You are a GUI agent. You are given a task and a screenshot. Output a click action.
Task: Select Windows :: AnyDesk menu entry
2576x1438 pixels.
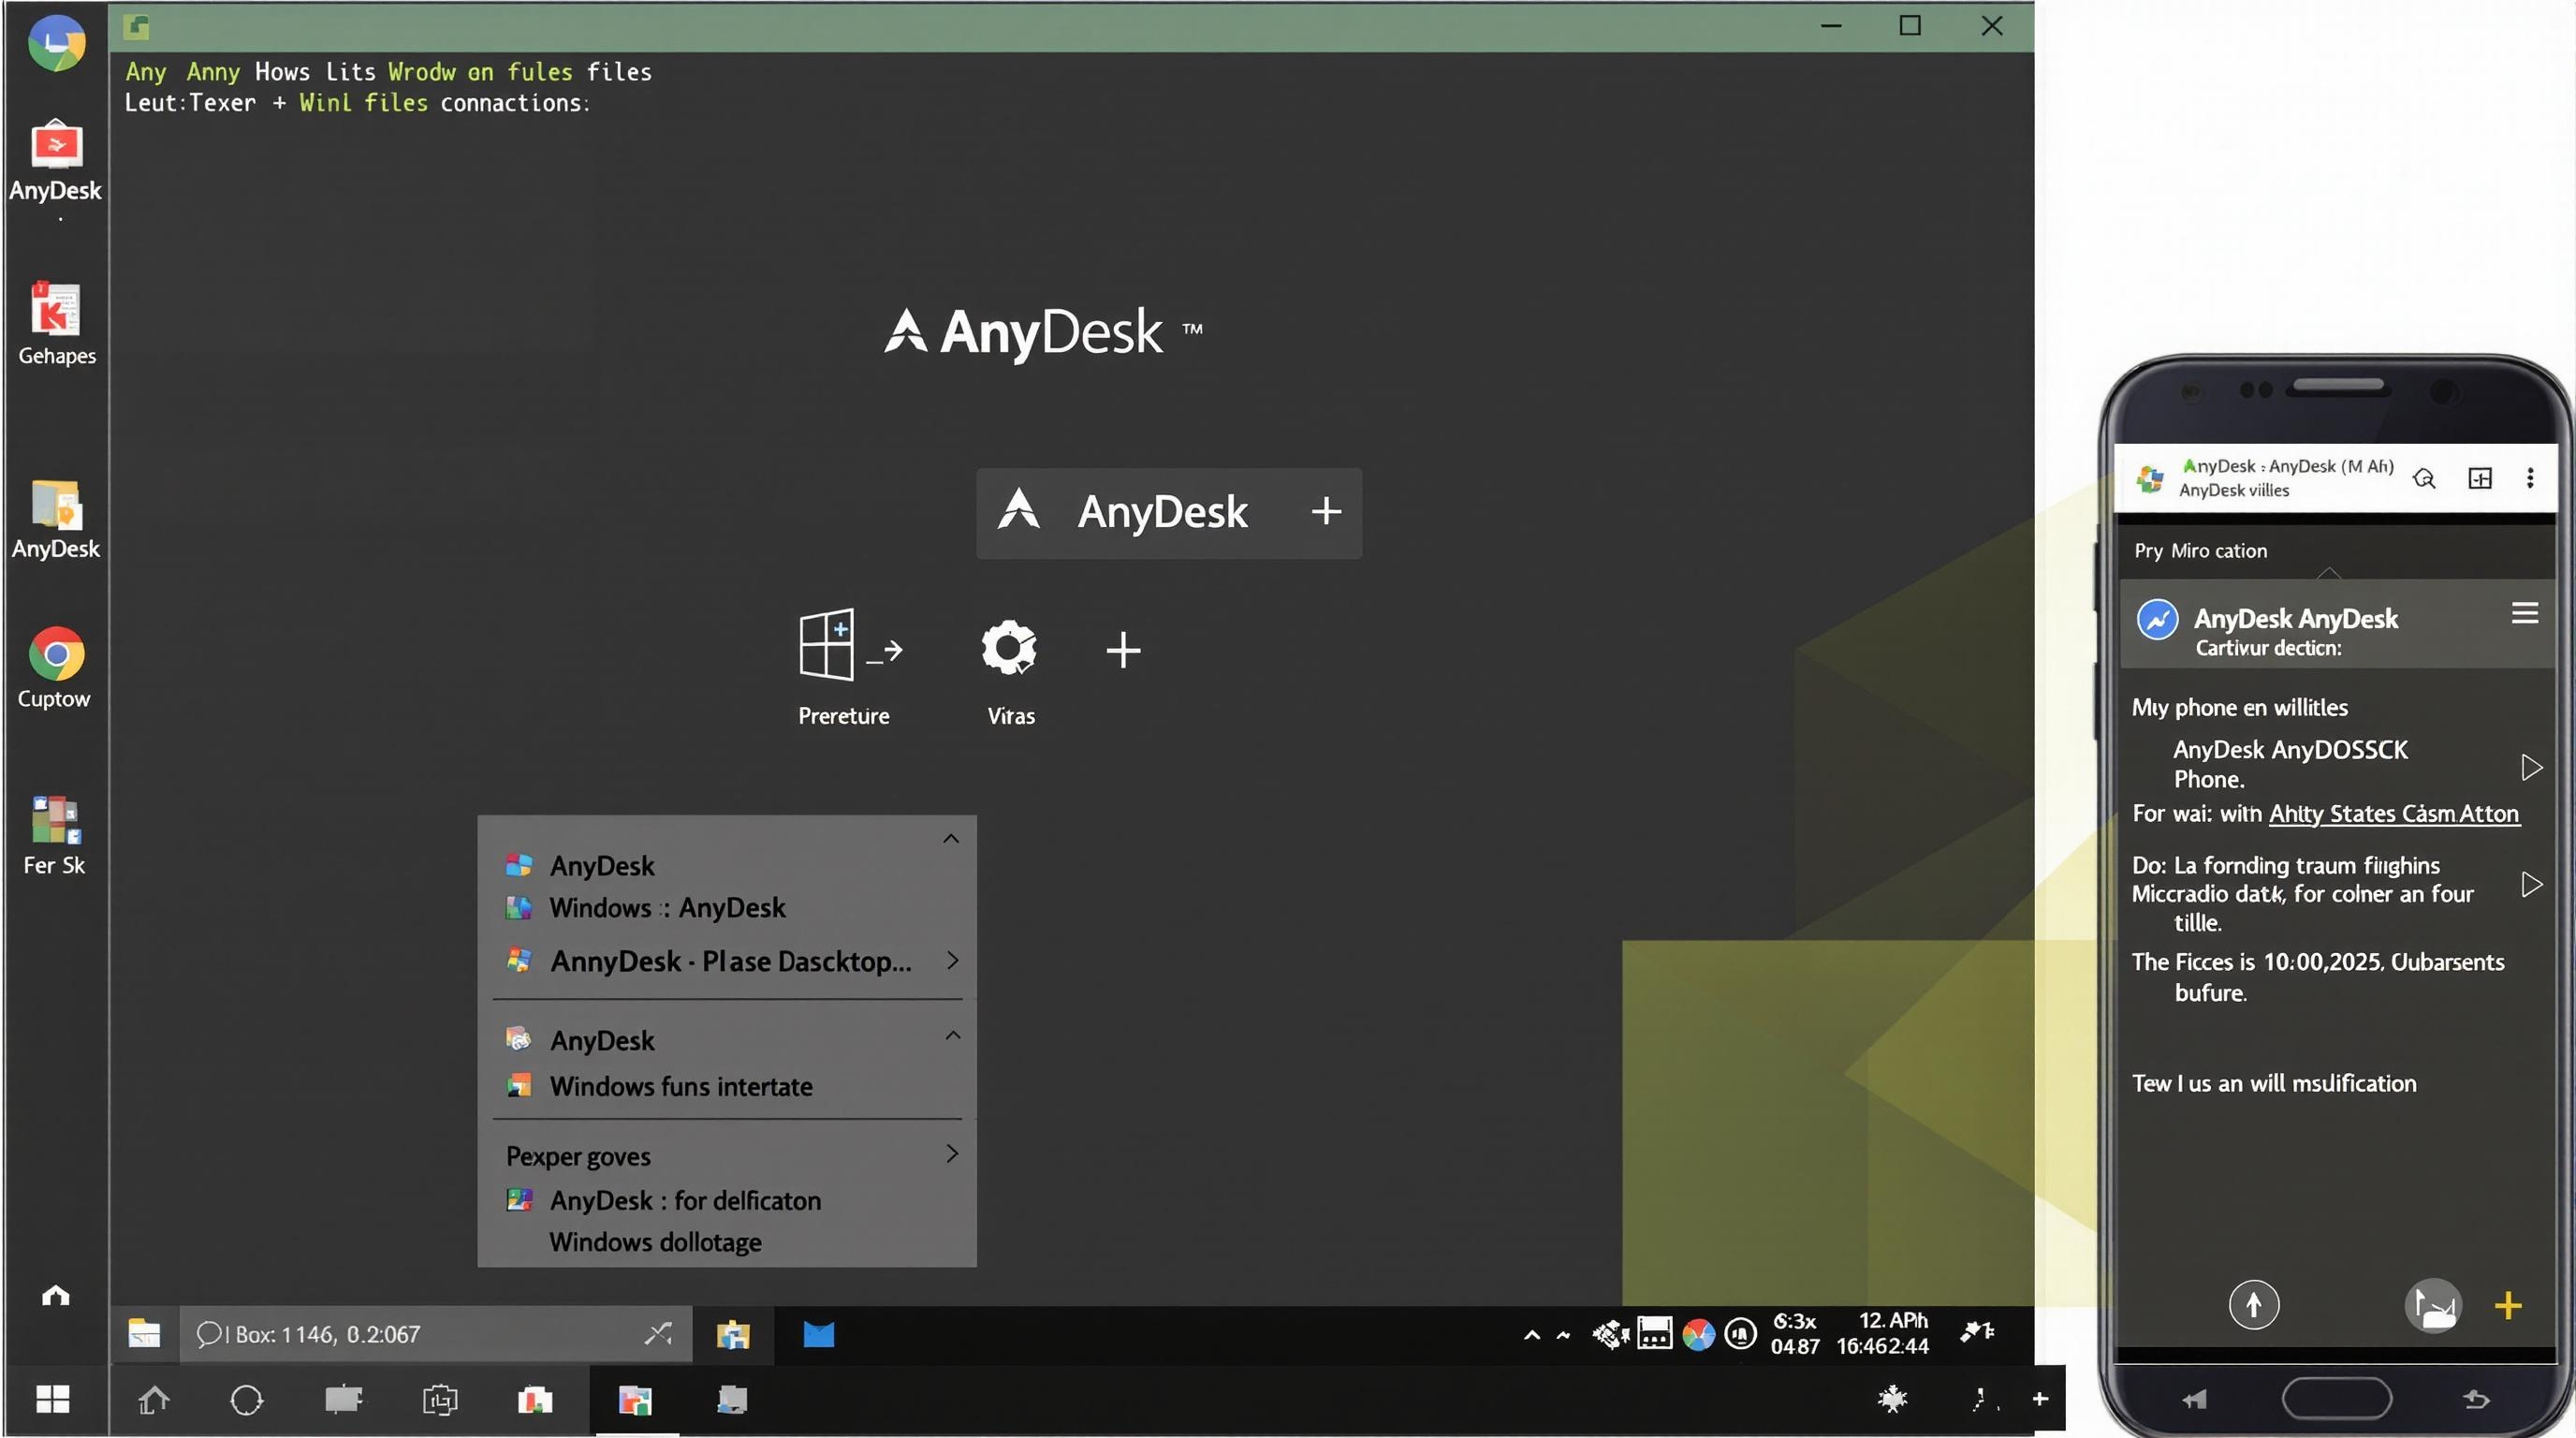(667, 907)
